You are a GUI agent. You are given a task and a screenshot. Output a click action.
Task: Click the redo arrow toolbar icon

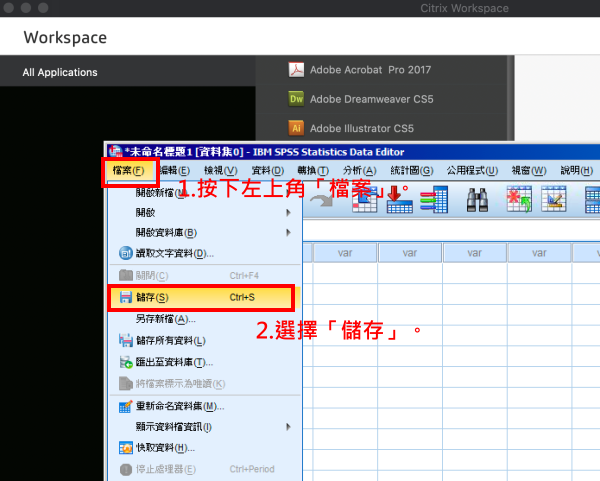(321, 200)
